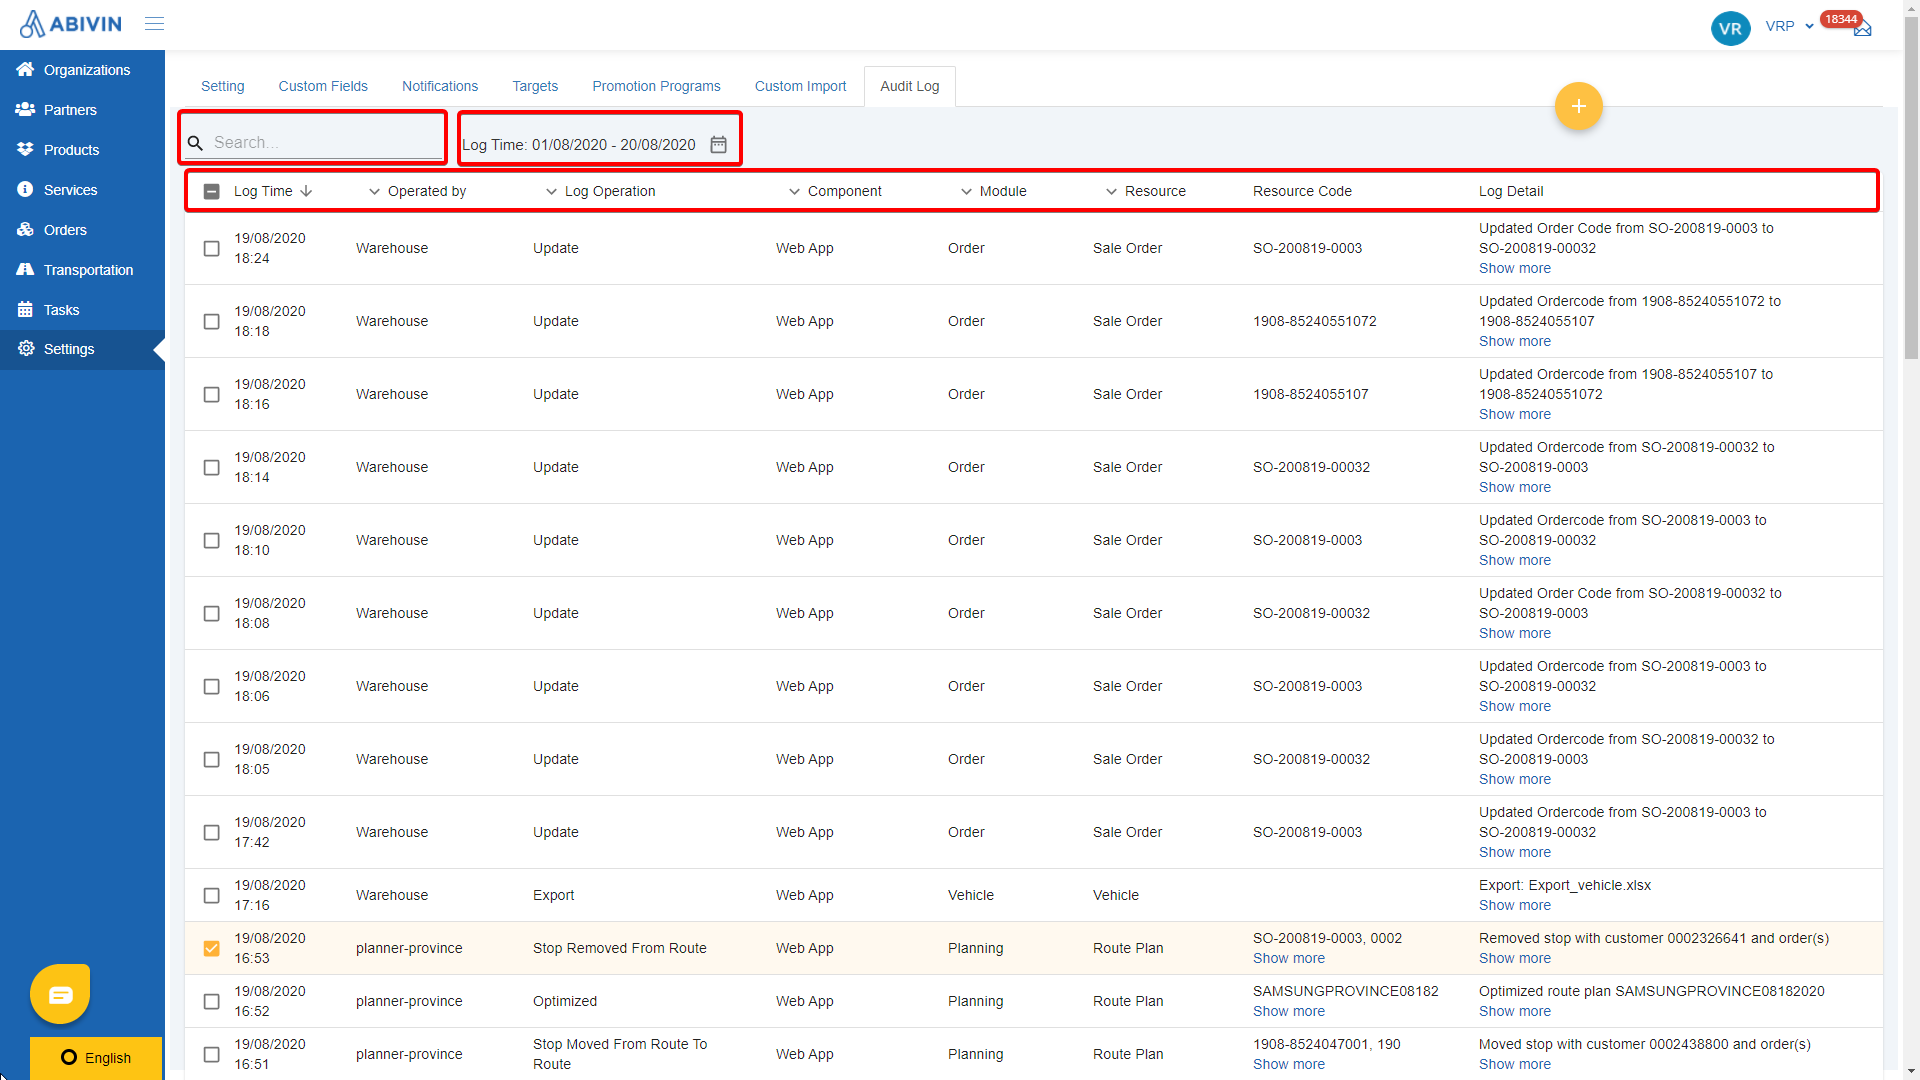
Task: Open the English language selector
Action: [96, 1058]
